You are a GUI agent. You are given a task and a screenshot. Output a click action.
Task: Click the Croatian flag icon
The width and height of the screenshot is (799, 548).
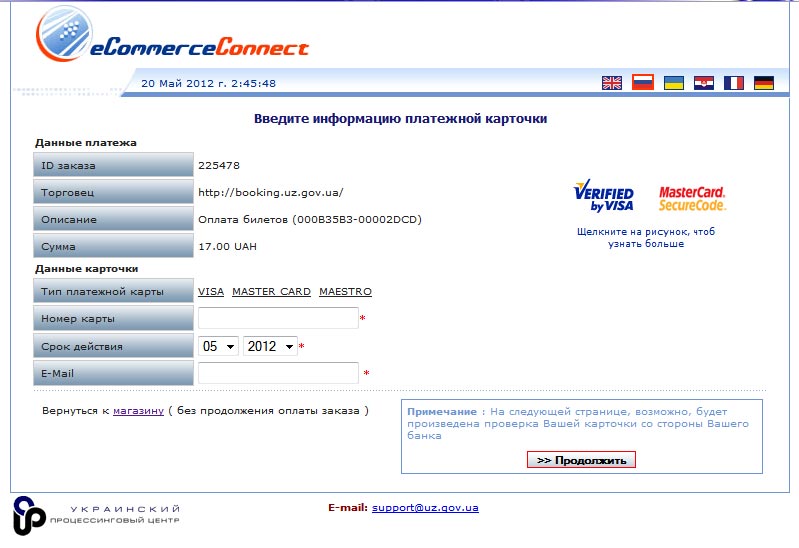pyautogui.click(x=704, y=83)
